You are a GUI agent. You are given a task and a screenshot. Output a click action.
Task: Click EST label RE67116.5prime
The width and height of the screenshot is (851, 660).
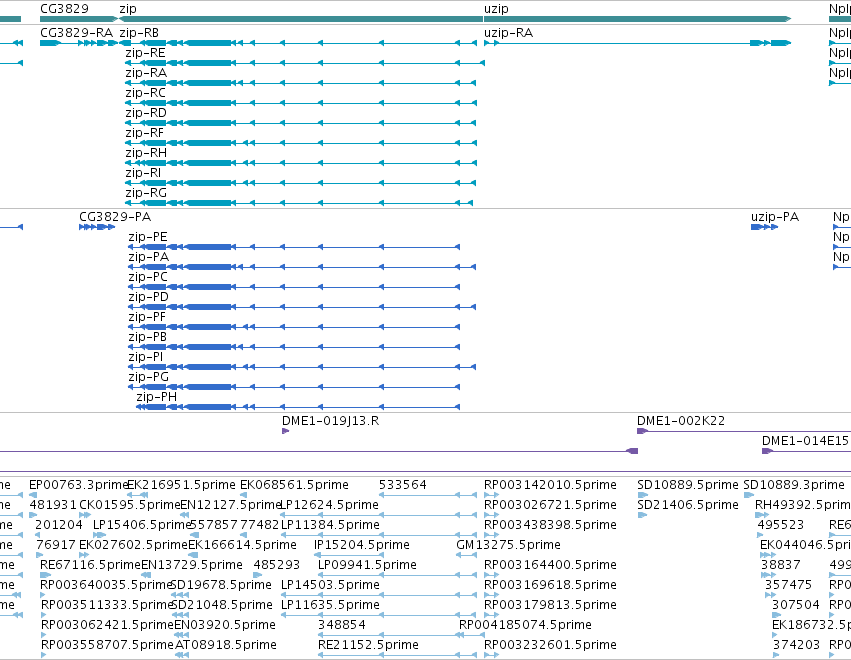click(91, 565)
